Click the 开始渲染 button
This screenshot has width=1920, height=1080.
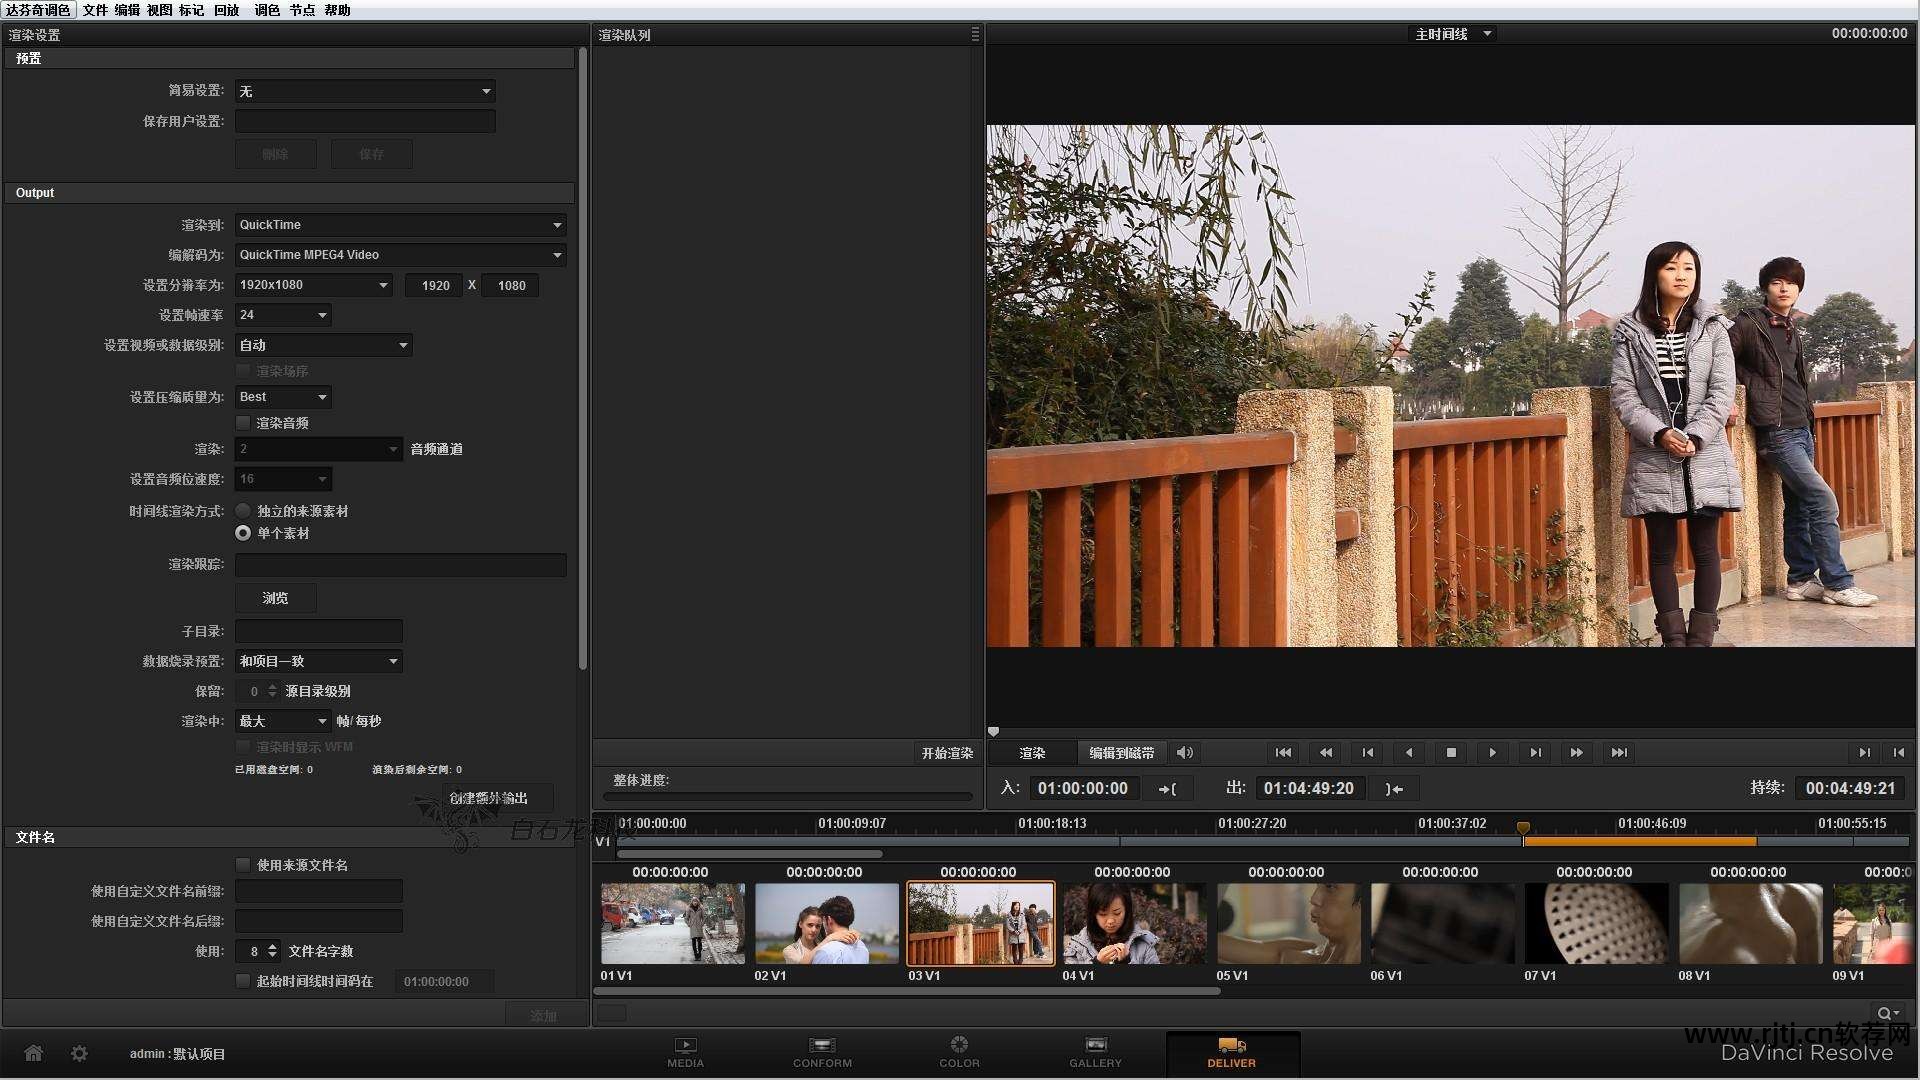point(946,753)
